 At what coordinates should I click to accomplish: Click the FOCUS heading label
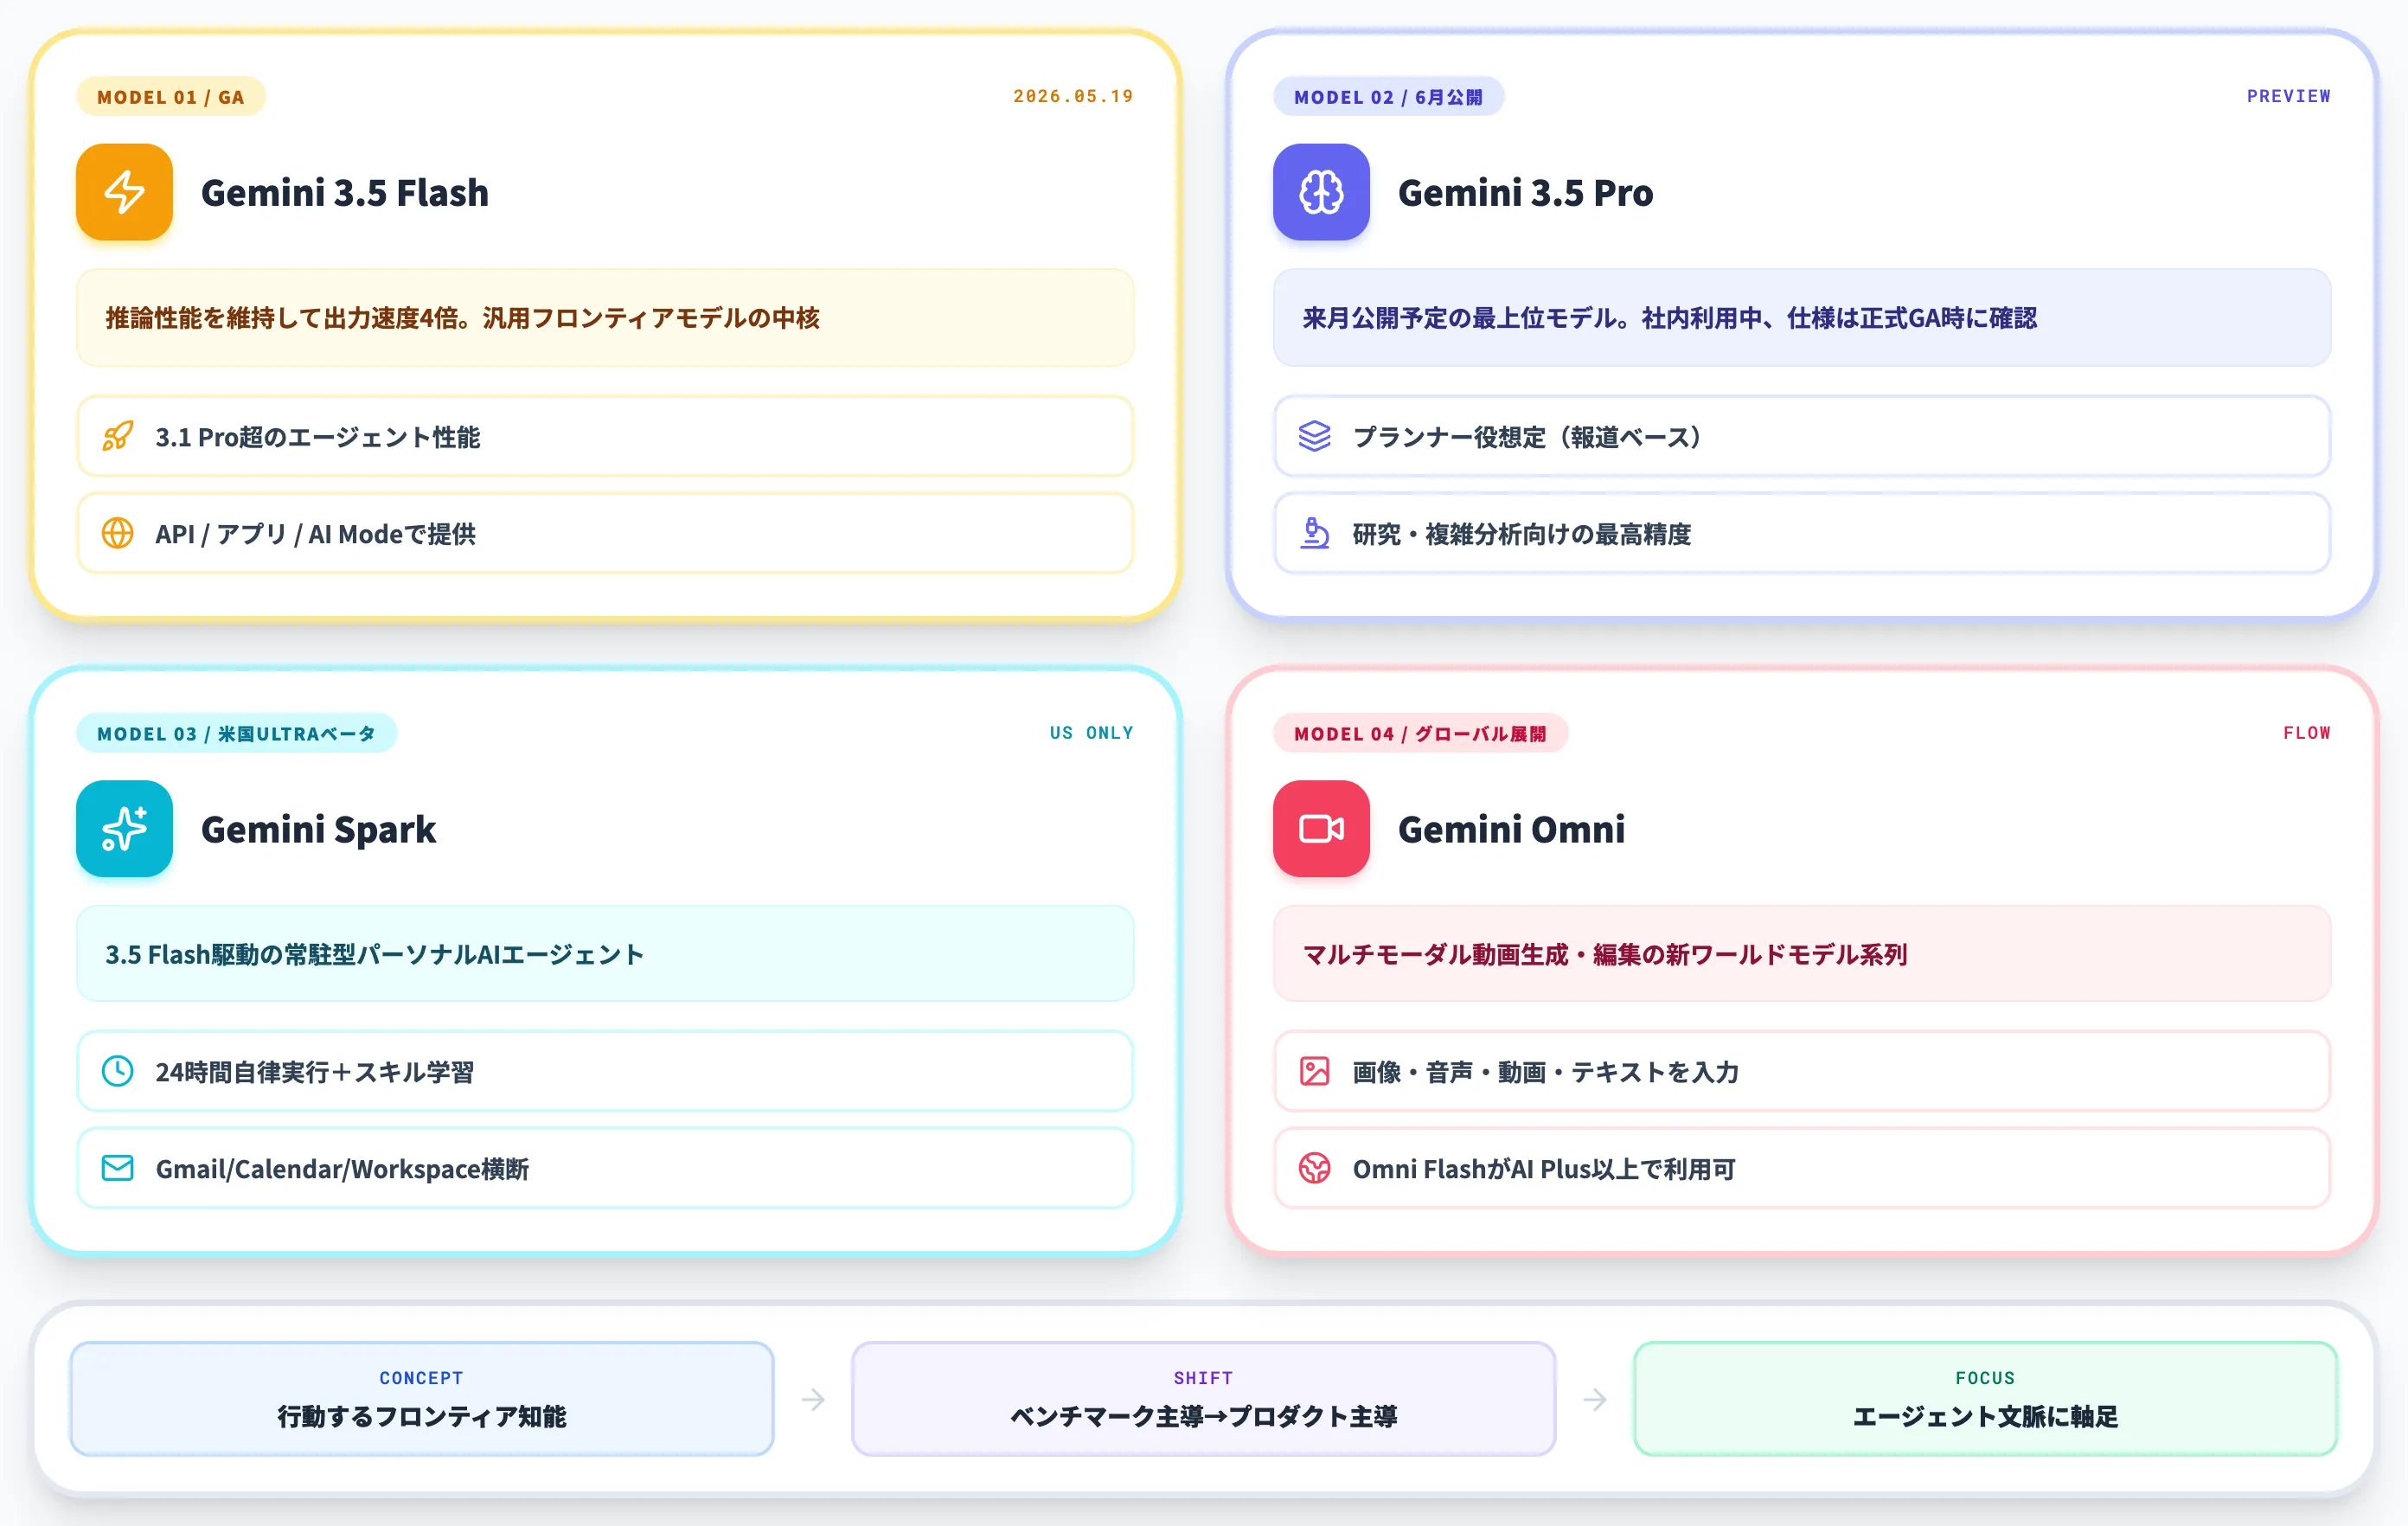1985,1378
